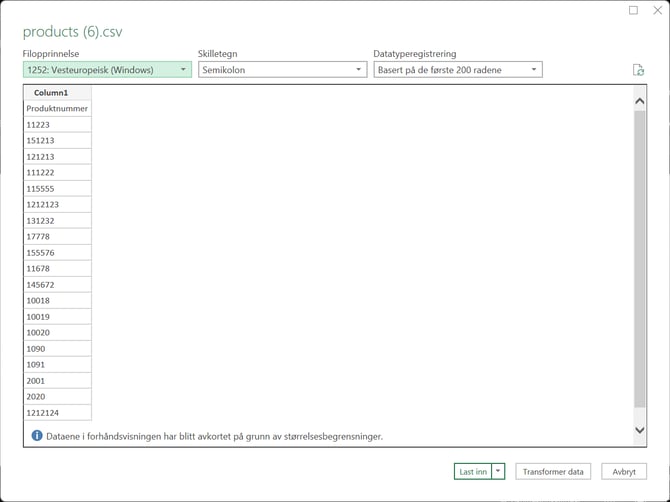670x502 pixels.
Task: Select cell with value 1090
Action: [57, 349]
